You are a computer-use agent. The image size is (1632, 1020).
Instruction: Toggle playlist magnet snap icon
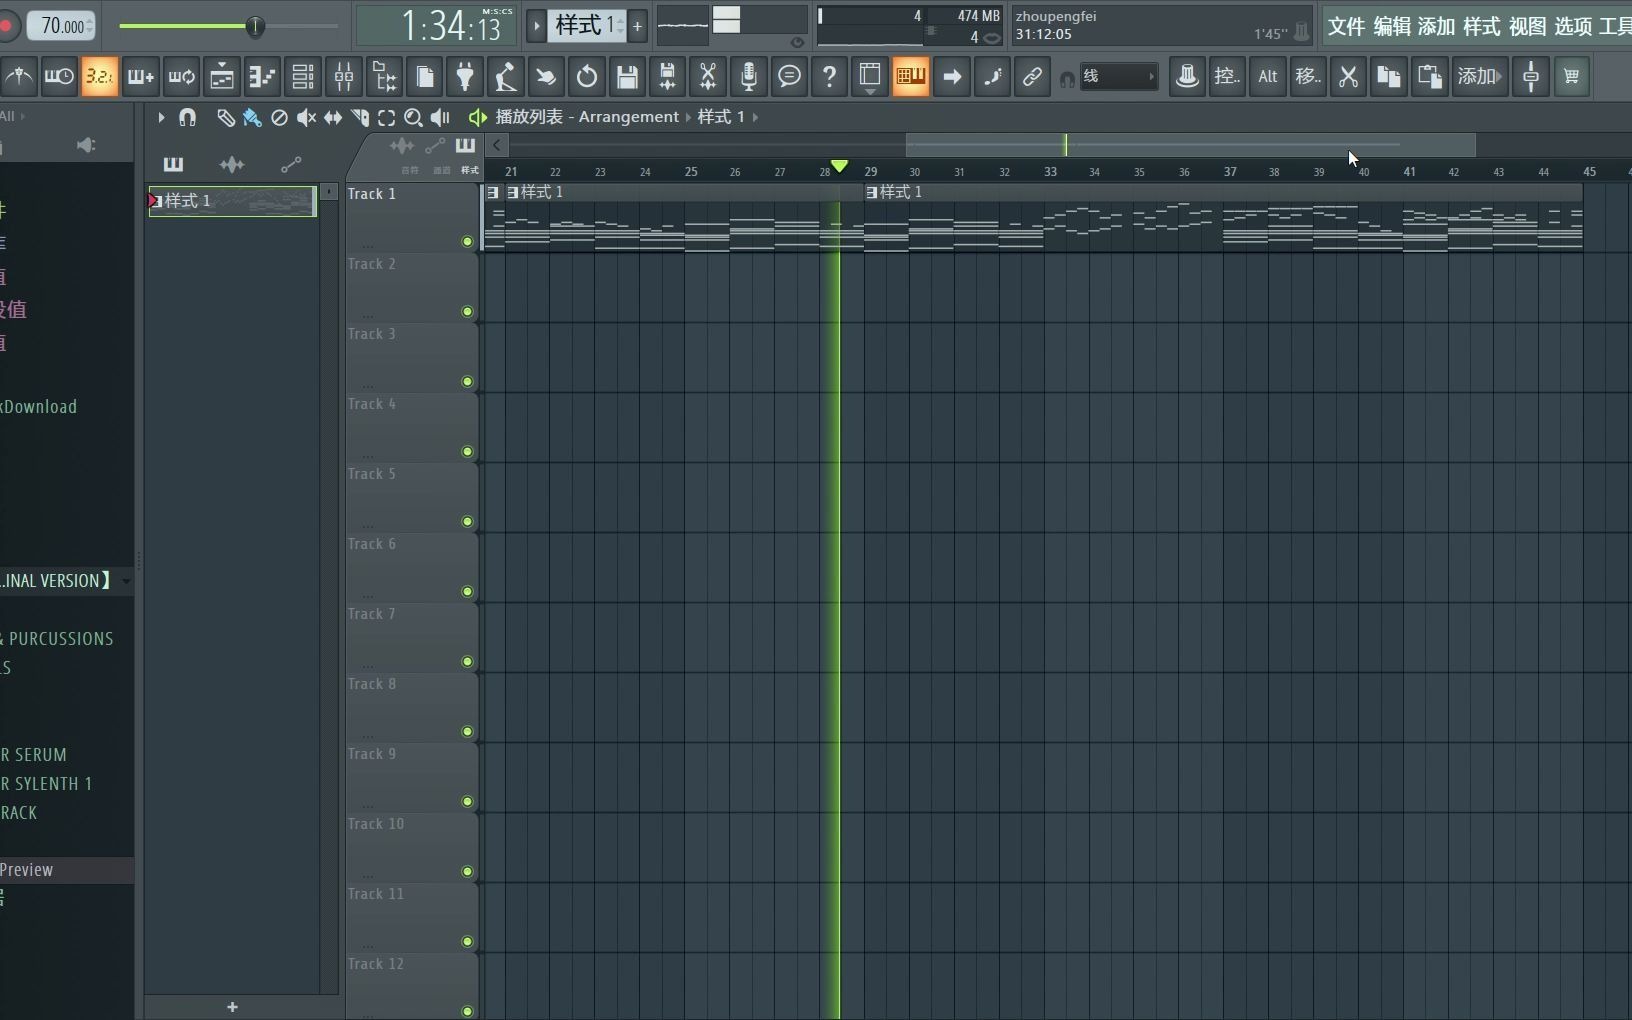(x=187, y=118)
